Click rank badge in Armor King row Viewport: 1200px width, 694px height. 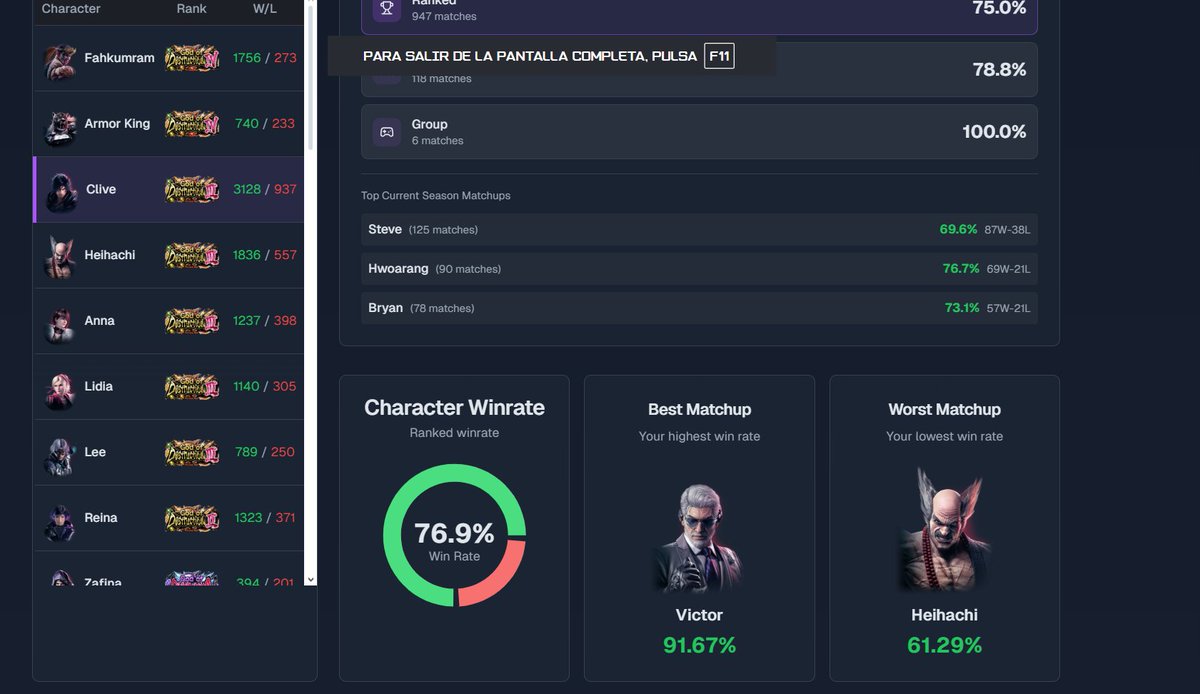click(191, 124)
